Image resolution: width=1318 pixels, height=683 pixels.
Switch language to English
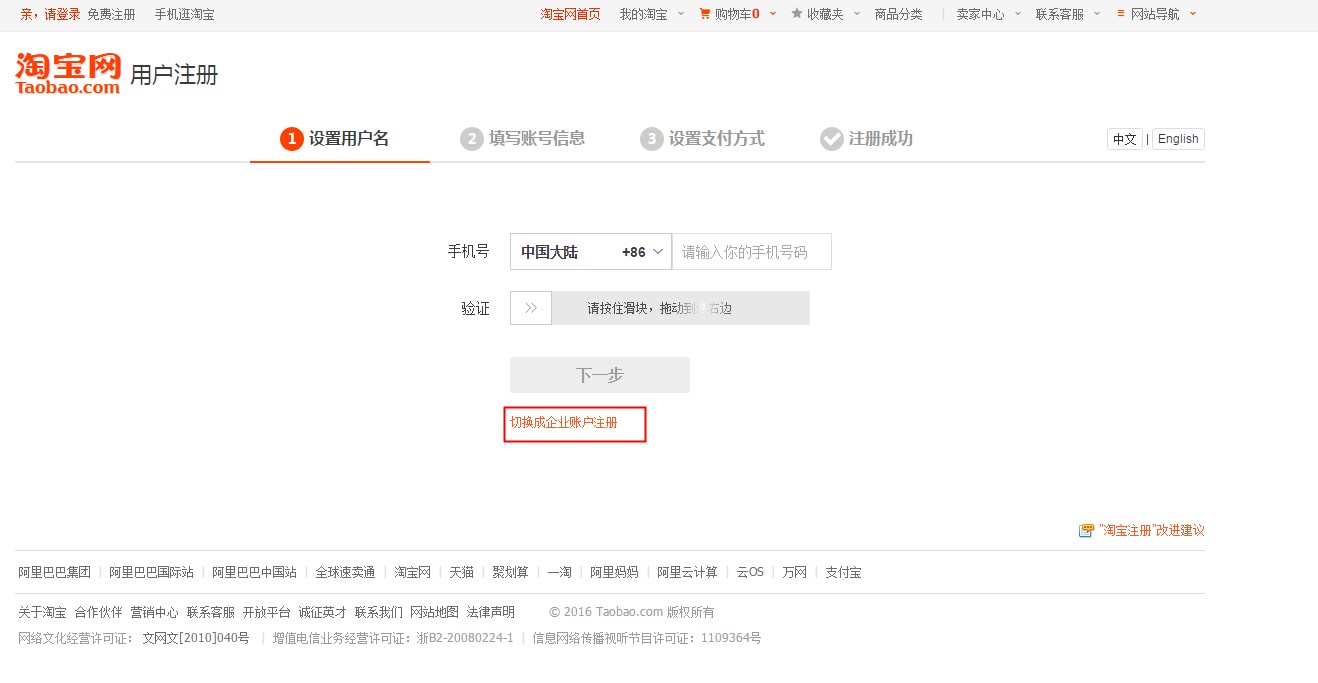coord(1178,139)
